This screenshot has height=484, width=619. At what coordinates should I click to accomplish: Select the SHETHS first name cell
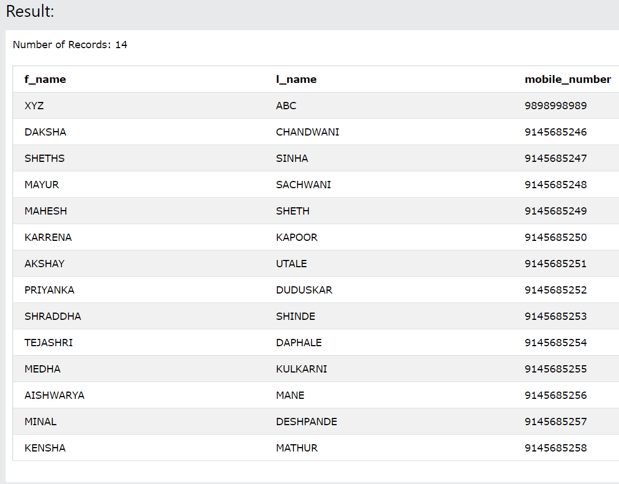click(x=45, y=158)
